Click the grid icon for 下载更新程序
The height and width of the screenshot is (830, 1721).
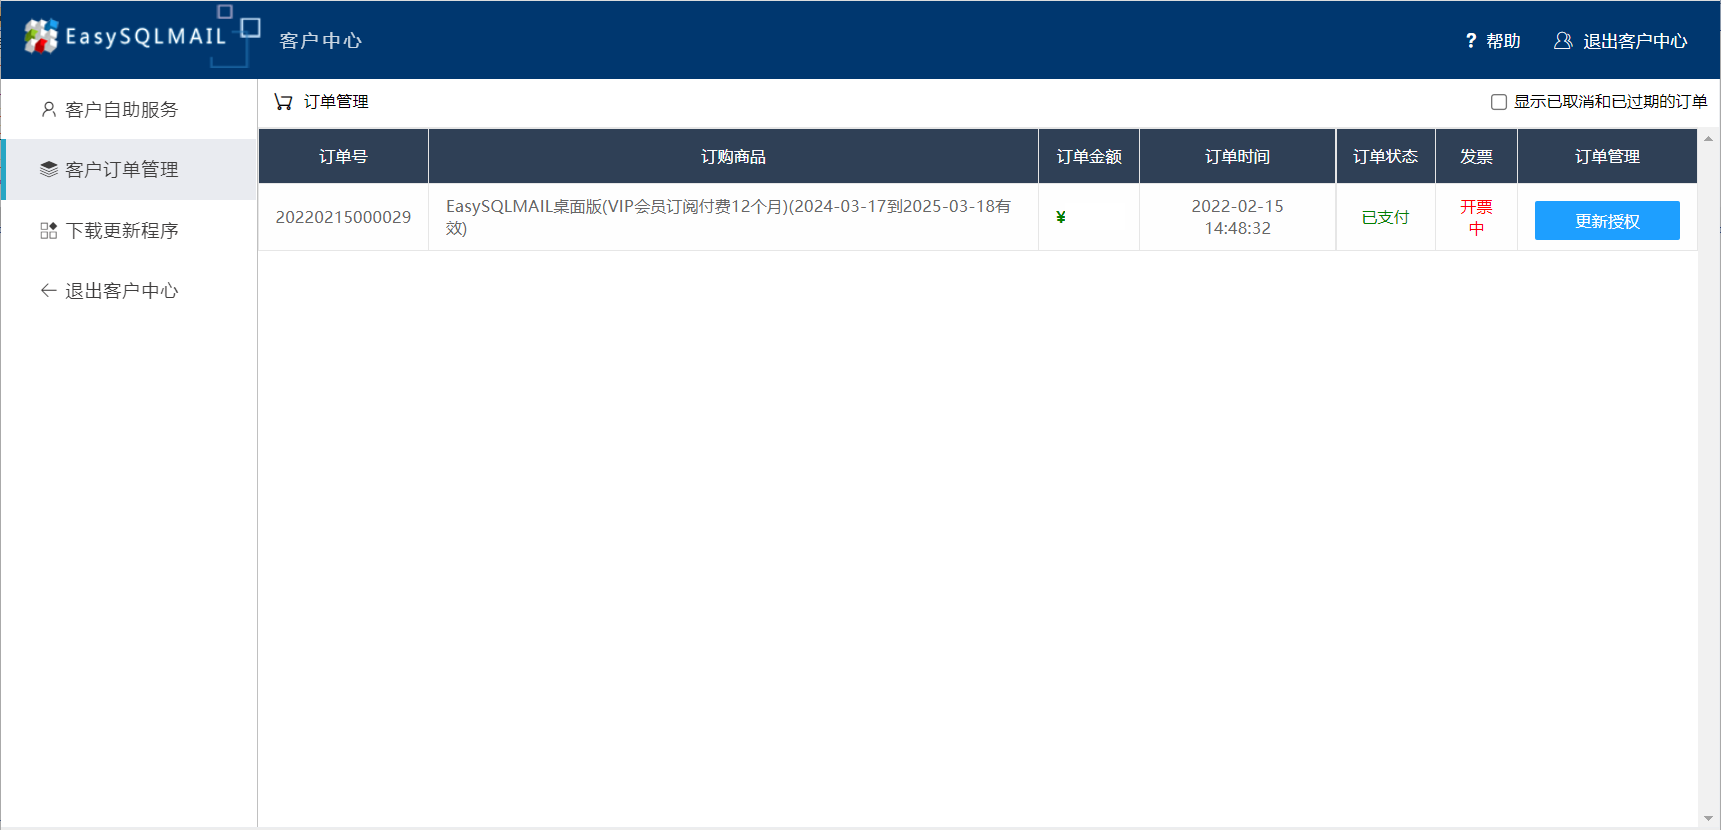pyautogui.click(x=48, y=230)
